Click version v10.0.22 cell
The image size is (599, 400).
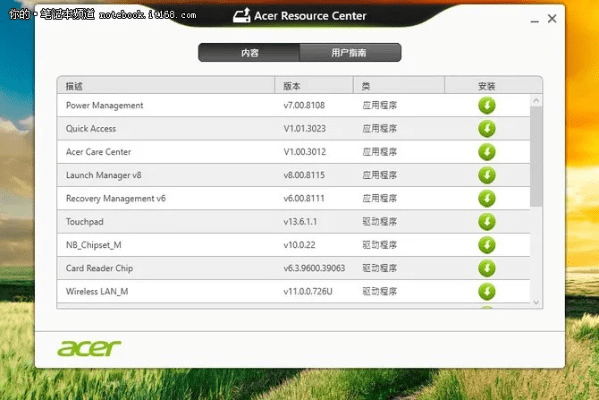(299, 245)
